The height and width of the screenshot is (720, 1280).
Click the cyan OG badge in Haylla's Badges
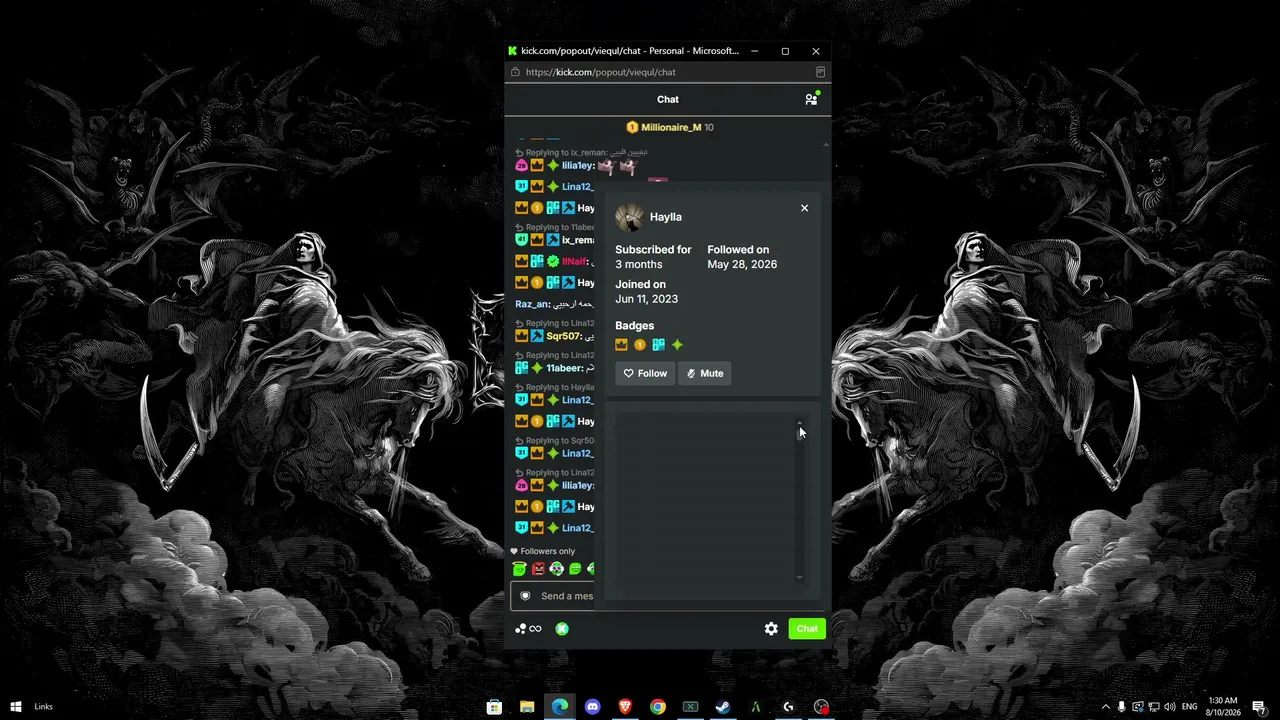[x=658, y=345]
